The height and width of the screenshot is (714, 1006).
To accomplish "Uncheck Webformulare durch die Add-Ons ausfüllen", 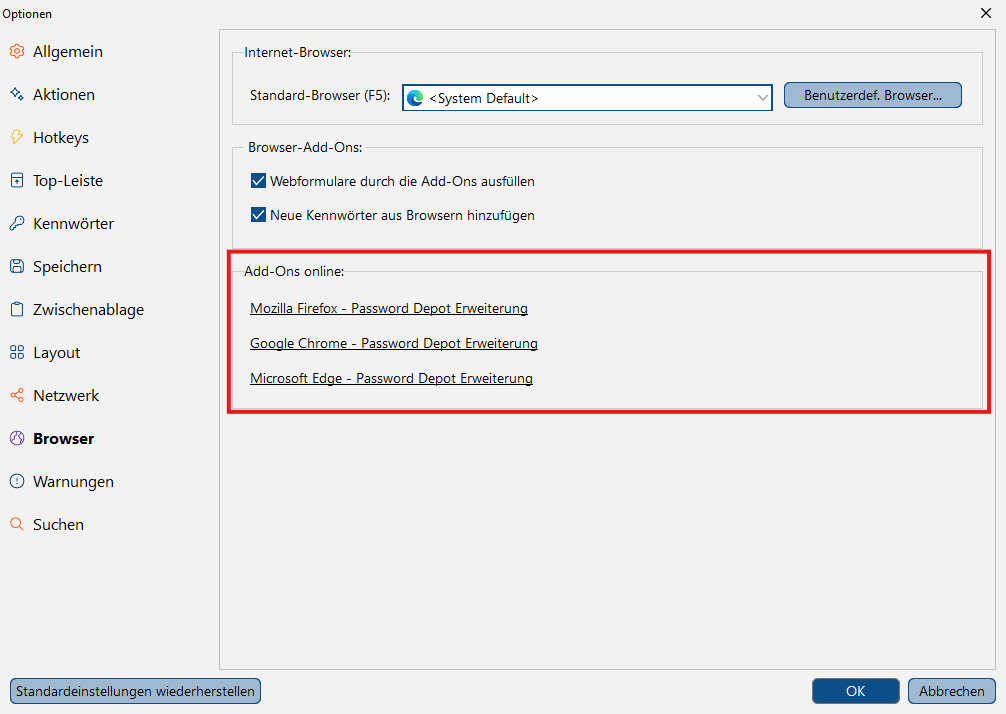I will [x=258, y=181].
